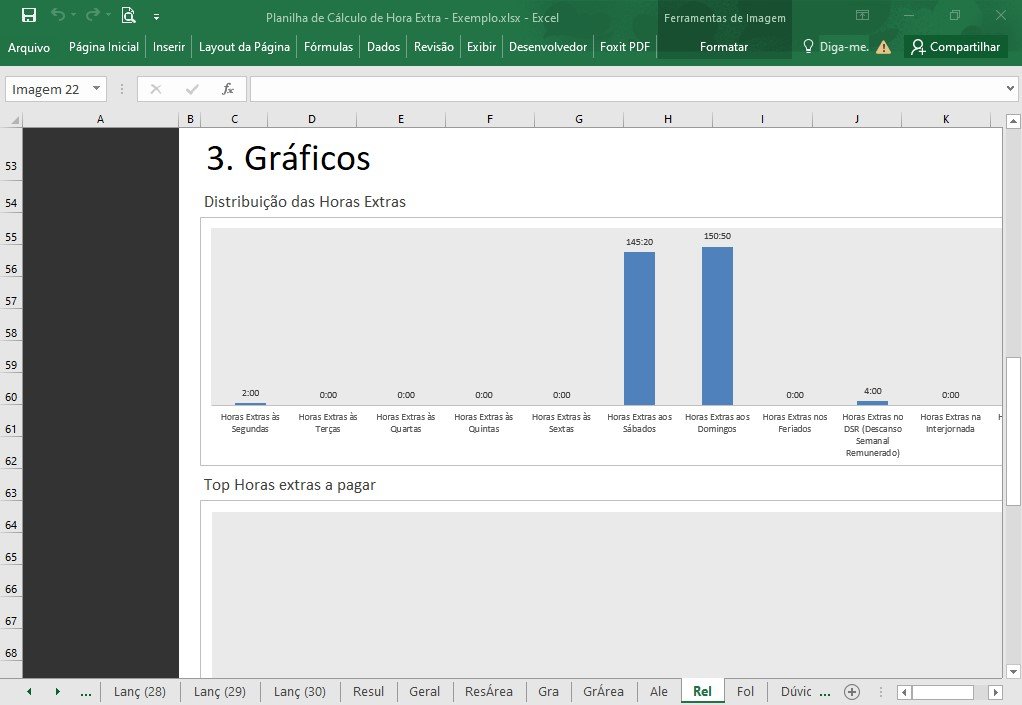Open the Ribbon Display Options icon
Image resolution: width=1022 pixels, height=705 pixels.
pyautogui.click(x=862, y=15)
